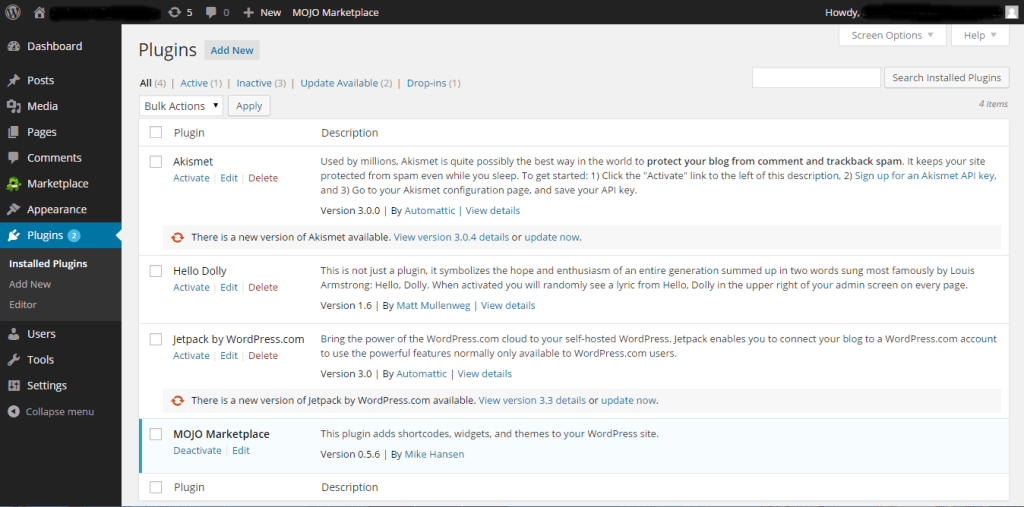Click the plus icon beside New
The height and width of the screenshot is (507, 1024).
point(248,12)
